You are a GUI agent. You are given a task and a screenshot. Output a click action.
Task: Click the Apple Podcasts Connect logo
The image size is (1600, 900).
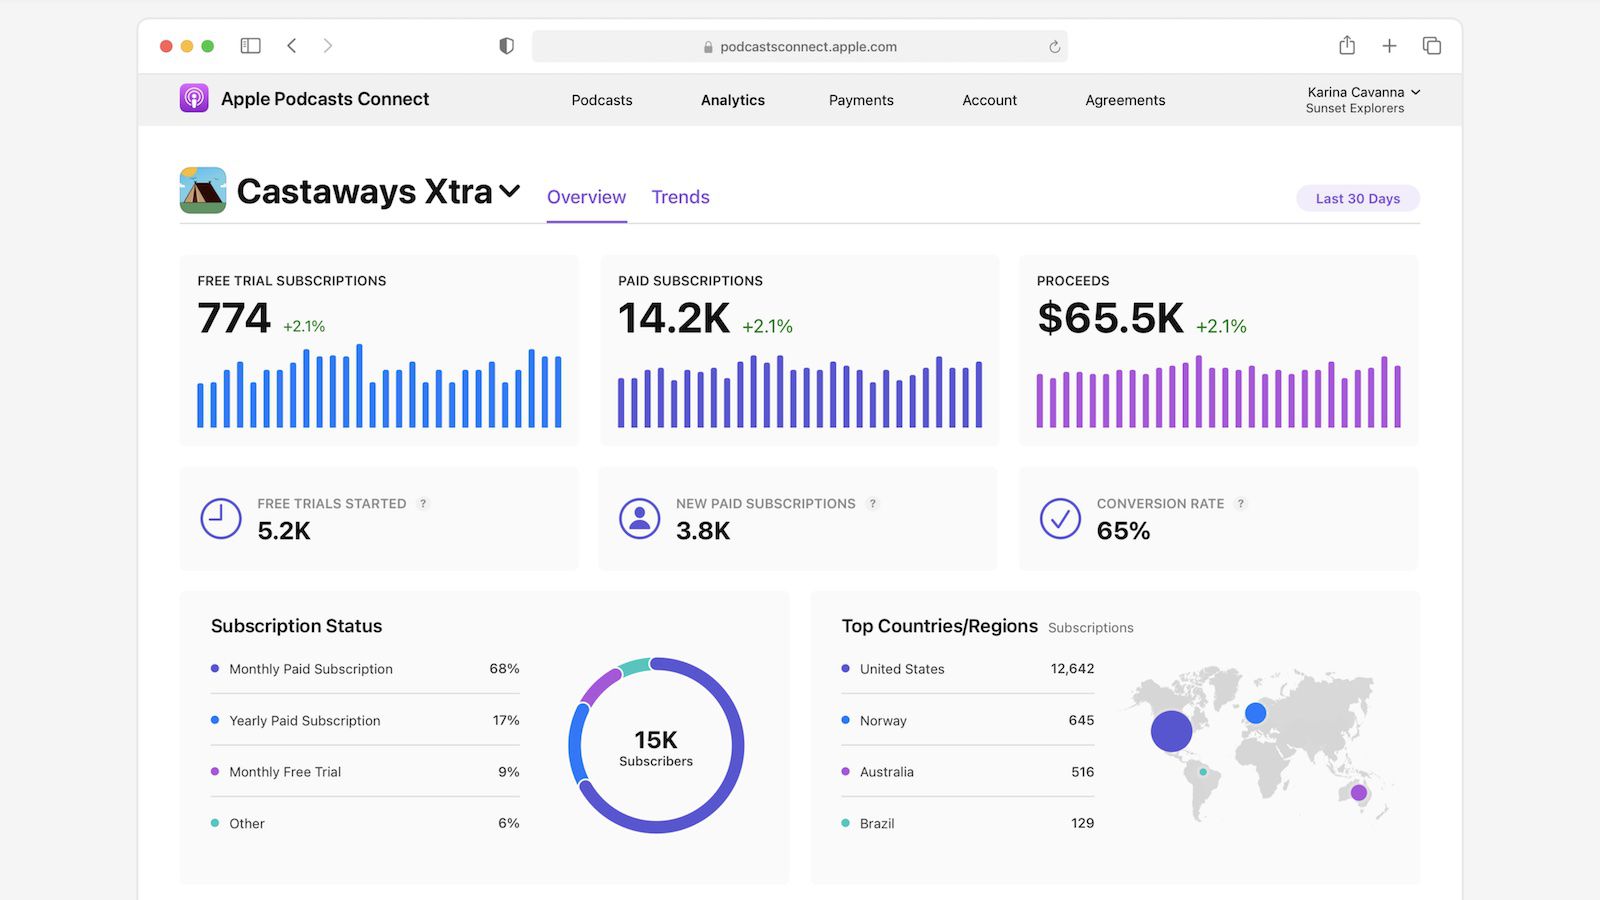point(192,99)
